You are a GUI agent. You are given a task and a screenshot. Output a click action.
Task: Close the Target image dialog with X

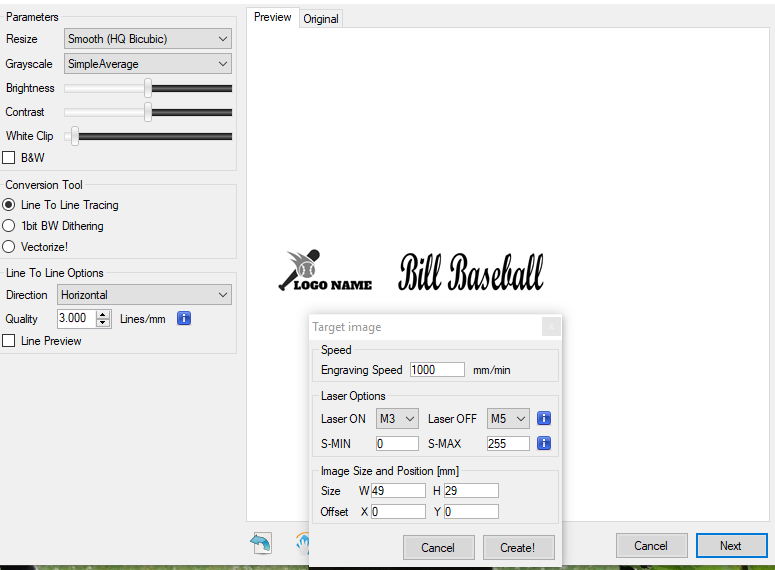pos(551,327)
